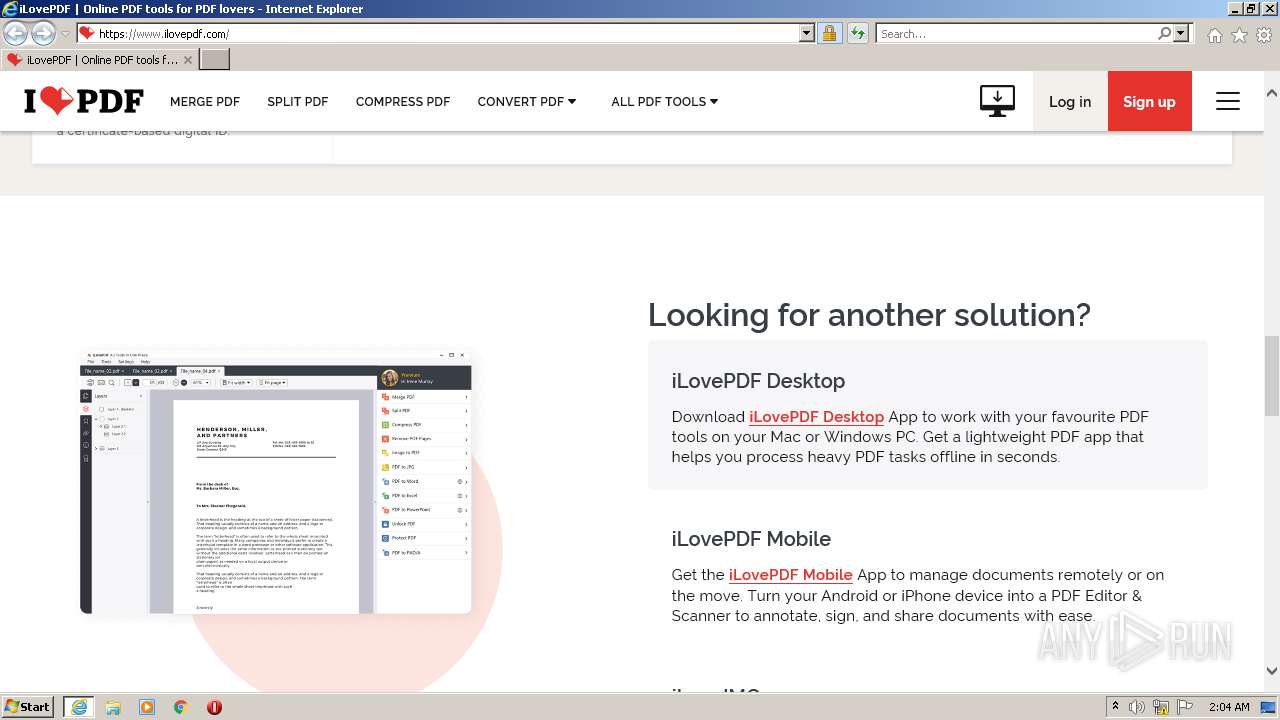Click the taskbar clock 2:04 AM
The image size is (1280, 720).
pyautogui.click(x=1229, y=707)
